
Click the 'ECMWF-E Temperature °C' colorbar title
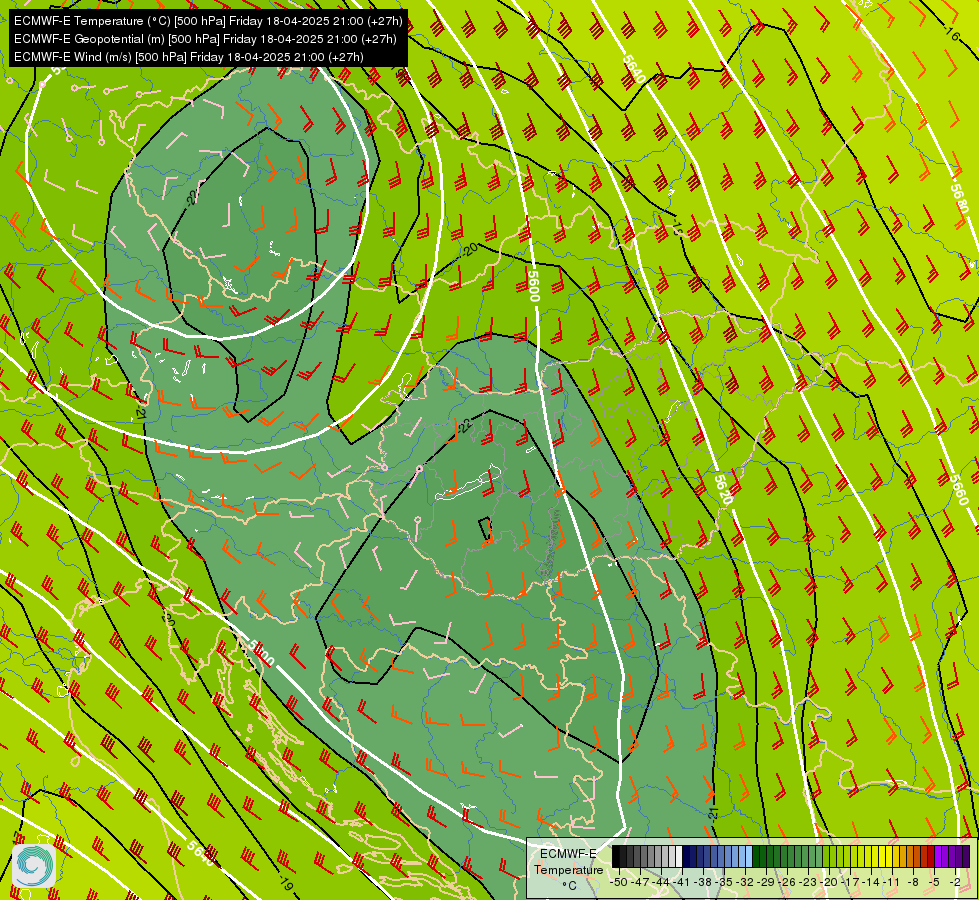pyautogui.click(x=568, y=869)
